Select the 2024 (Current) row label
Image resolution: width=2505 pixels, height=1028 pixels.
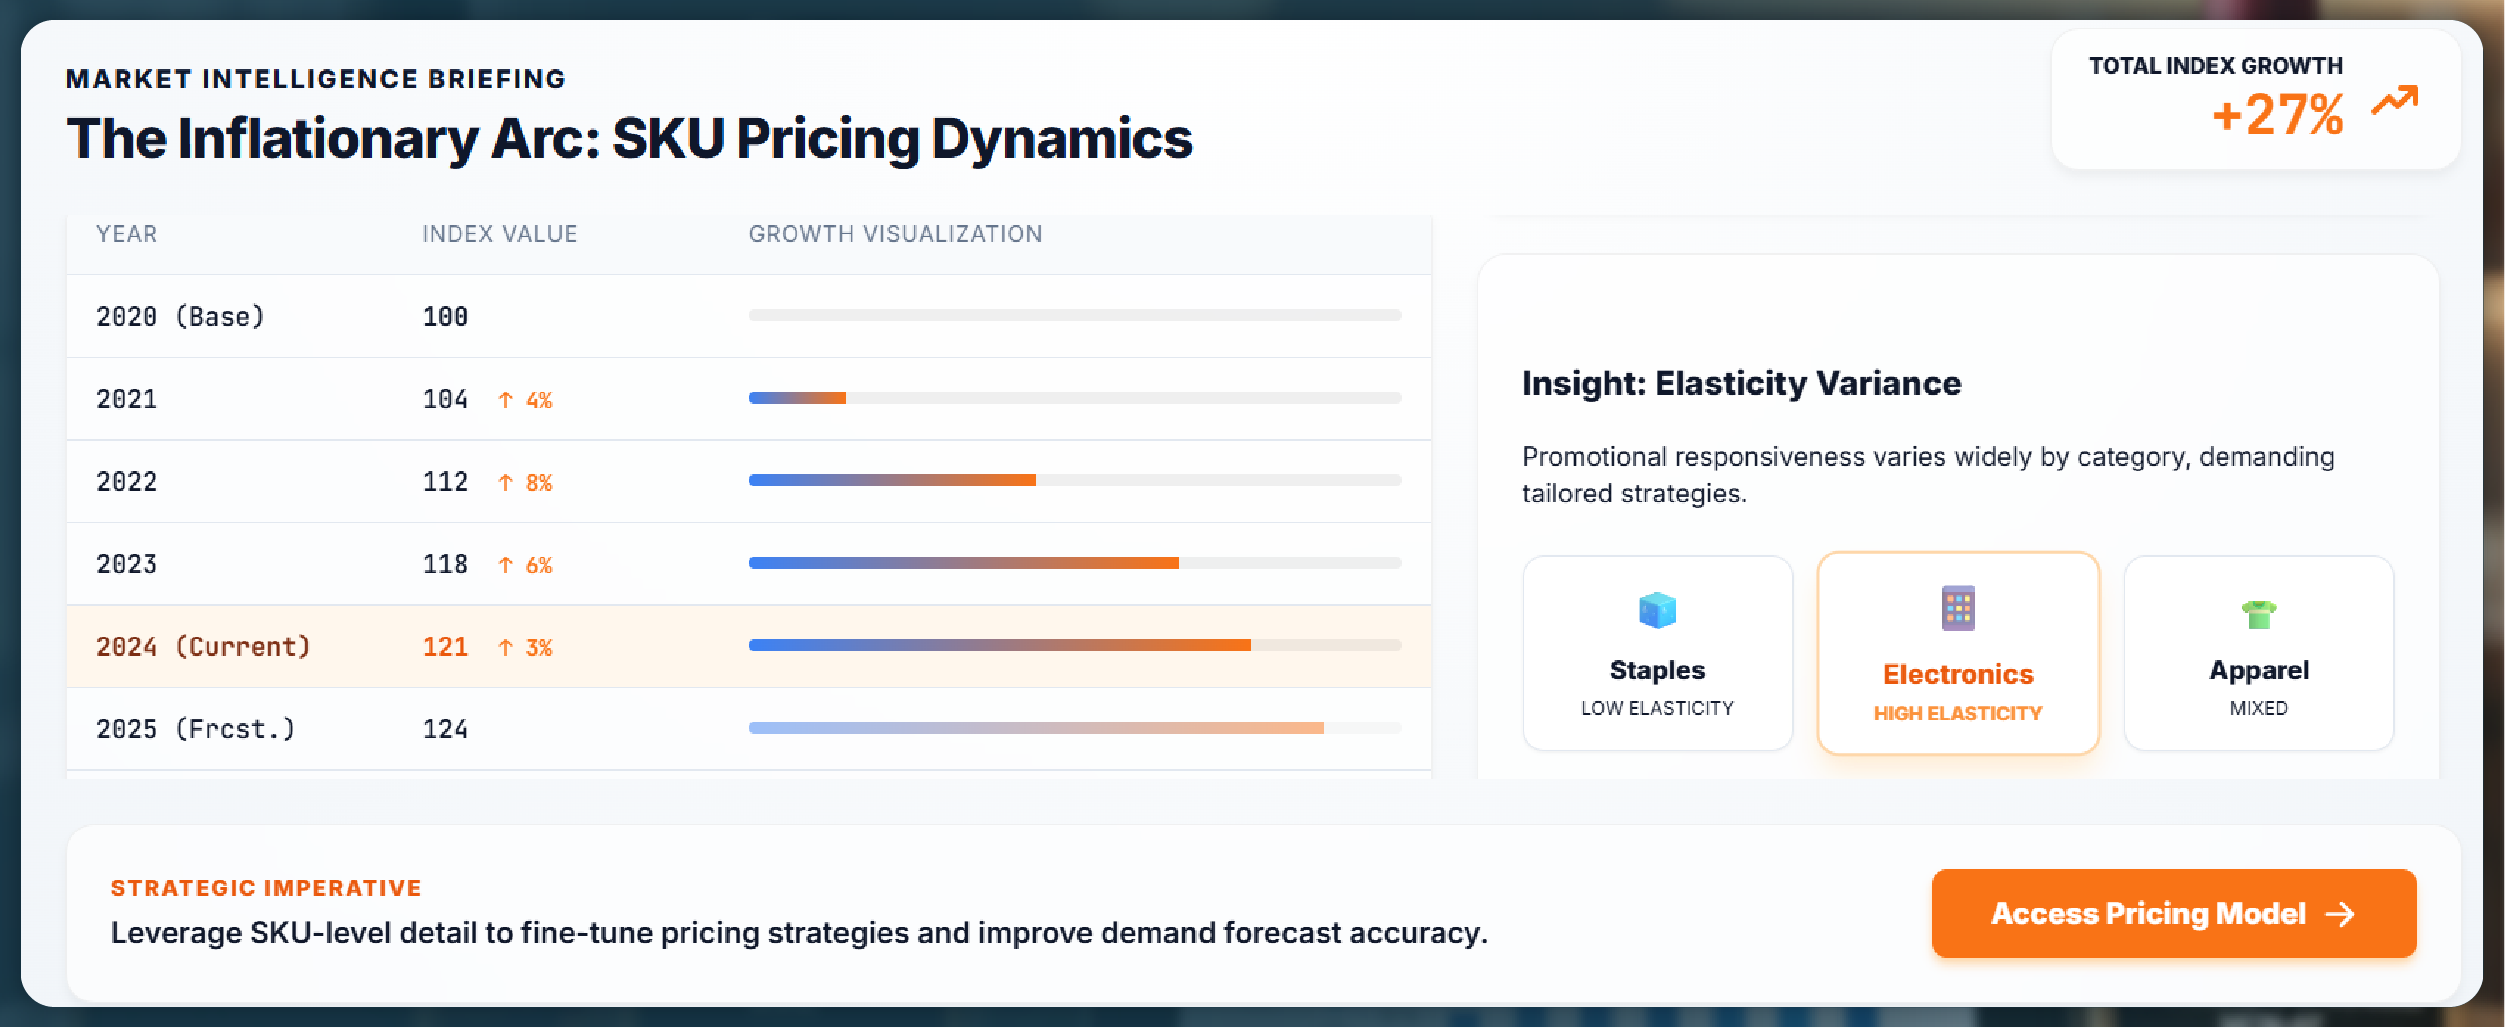click(x=203, y=647)
